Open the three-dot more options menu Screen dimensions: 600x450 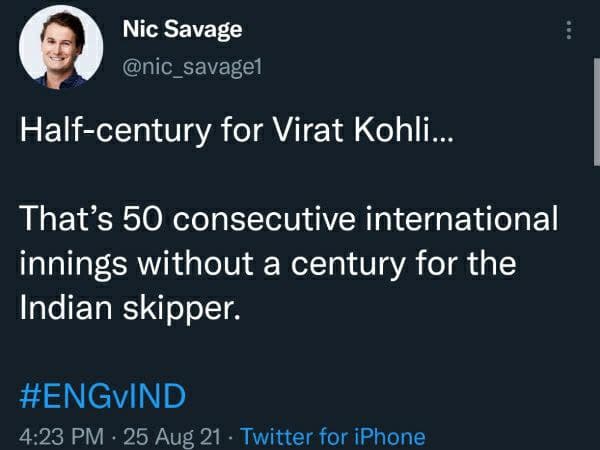569,31
